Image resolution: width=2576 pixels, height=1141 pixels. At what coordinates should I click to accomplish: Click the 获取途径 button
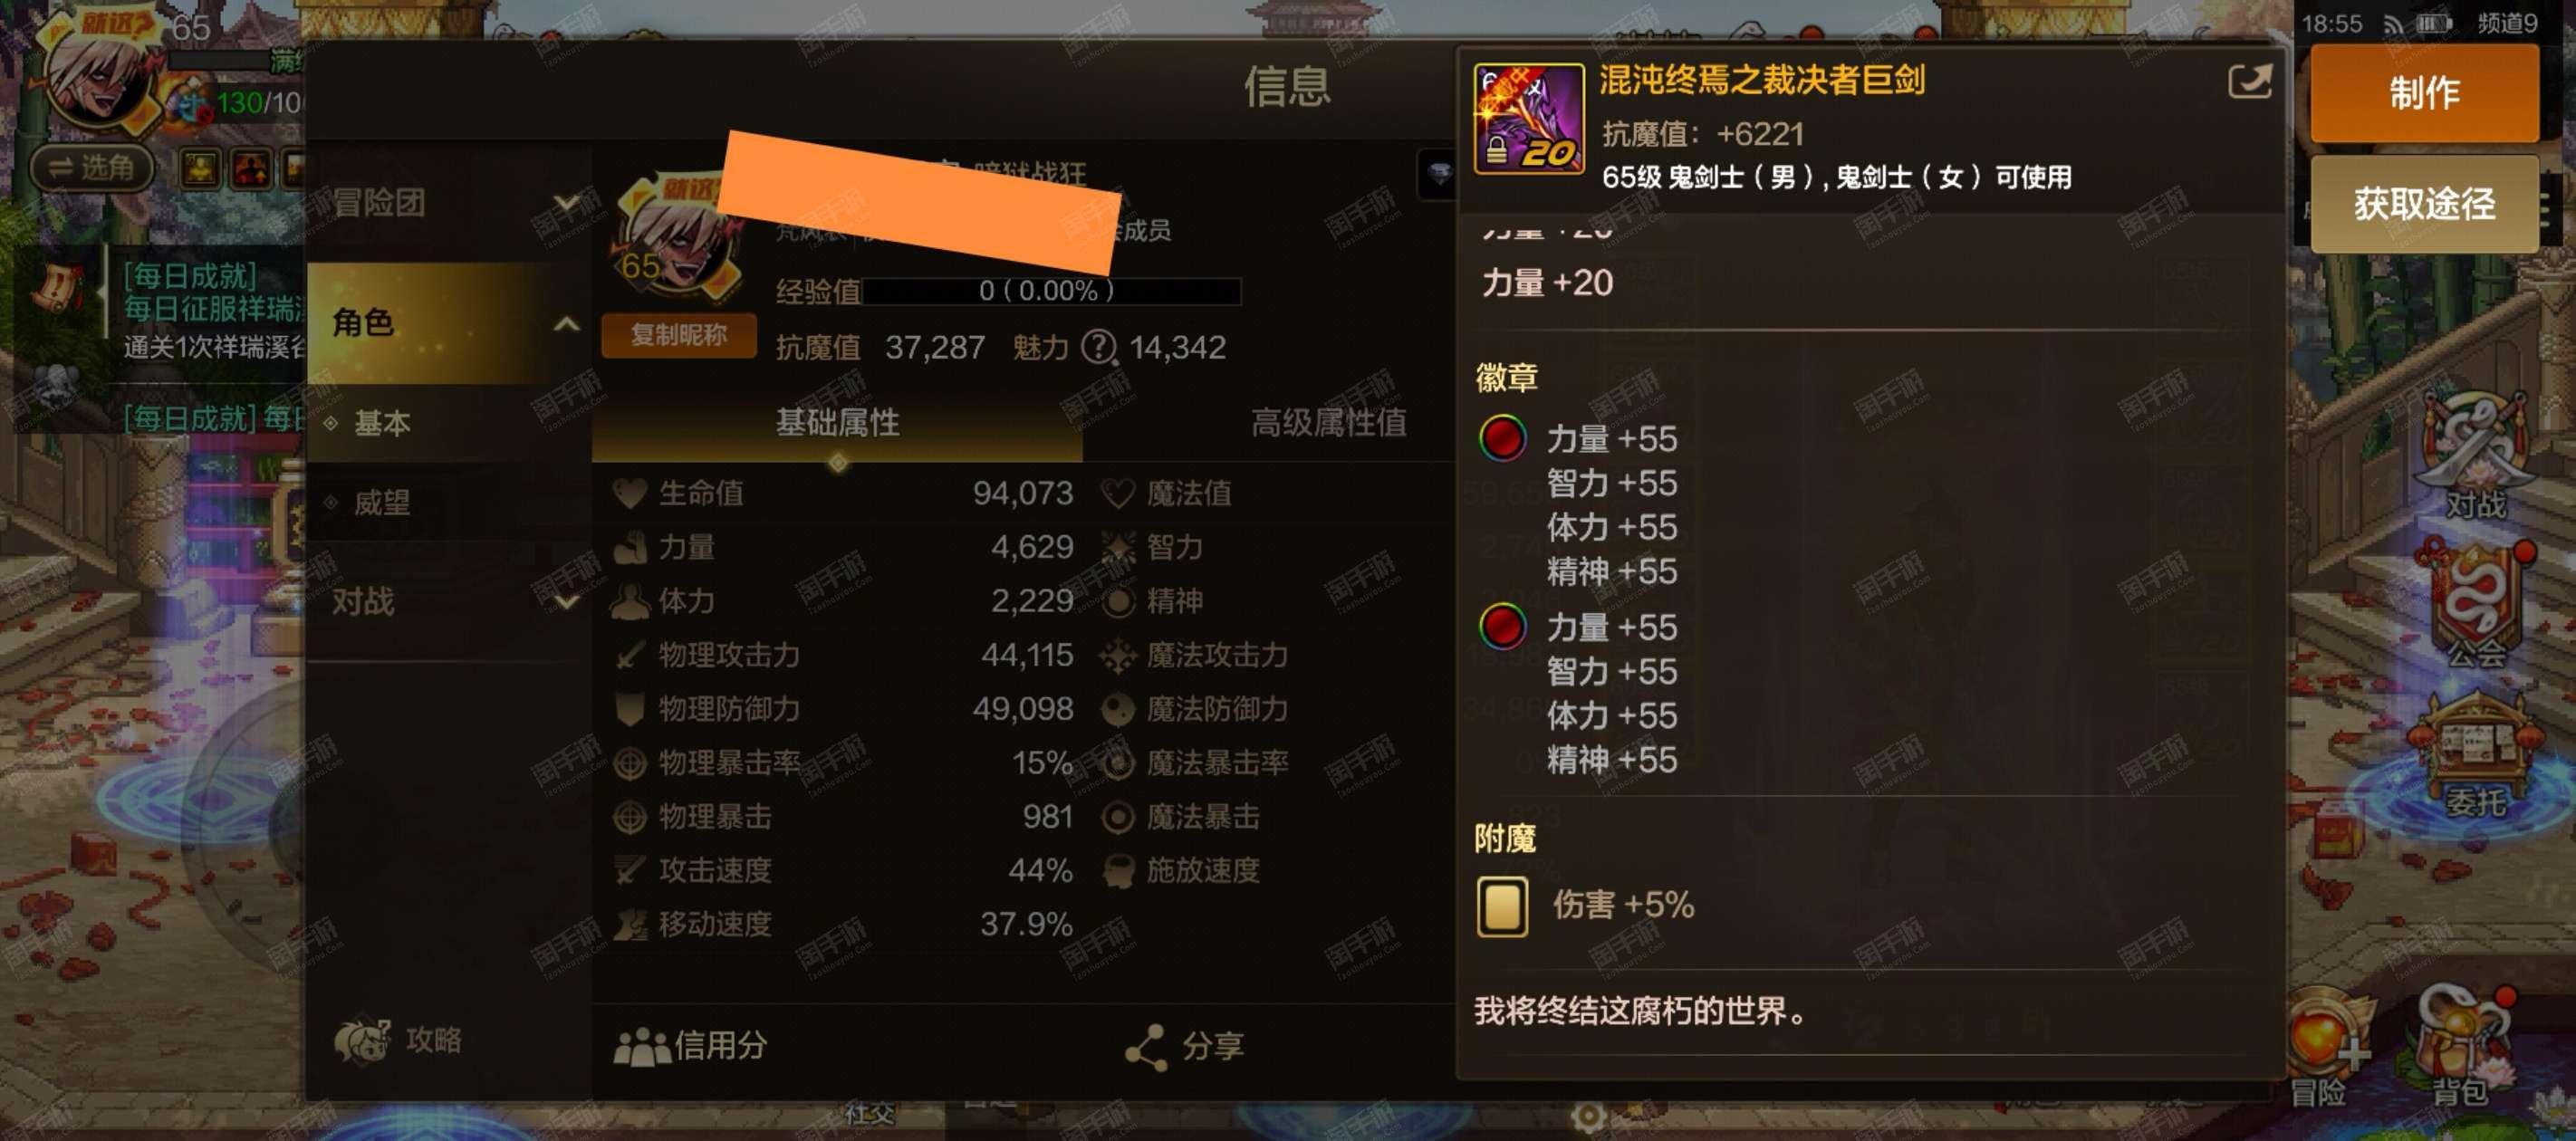2423,204
